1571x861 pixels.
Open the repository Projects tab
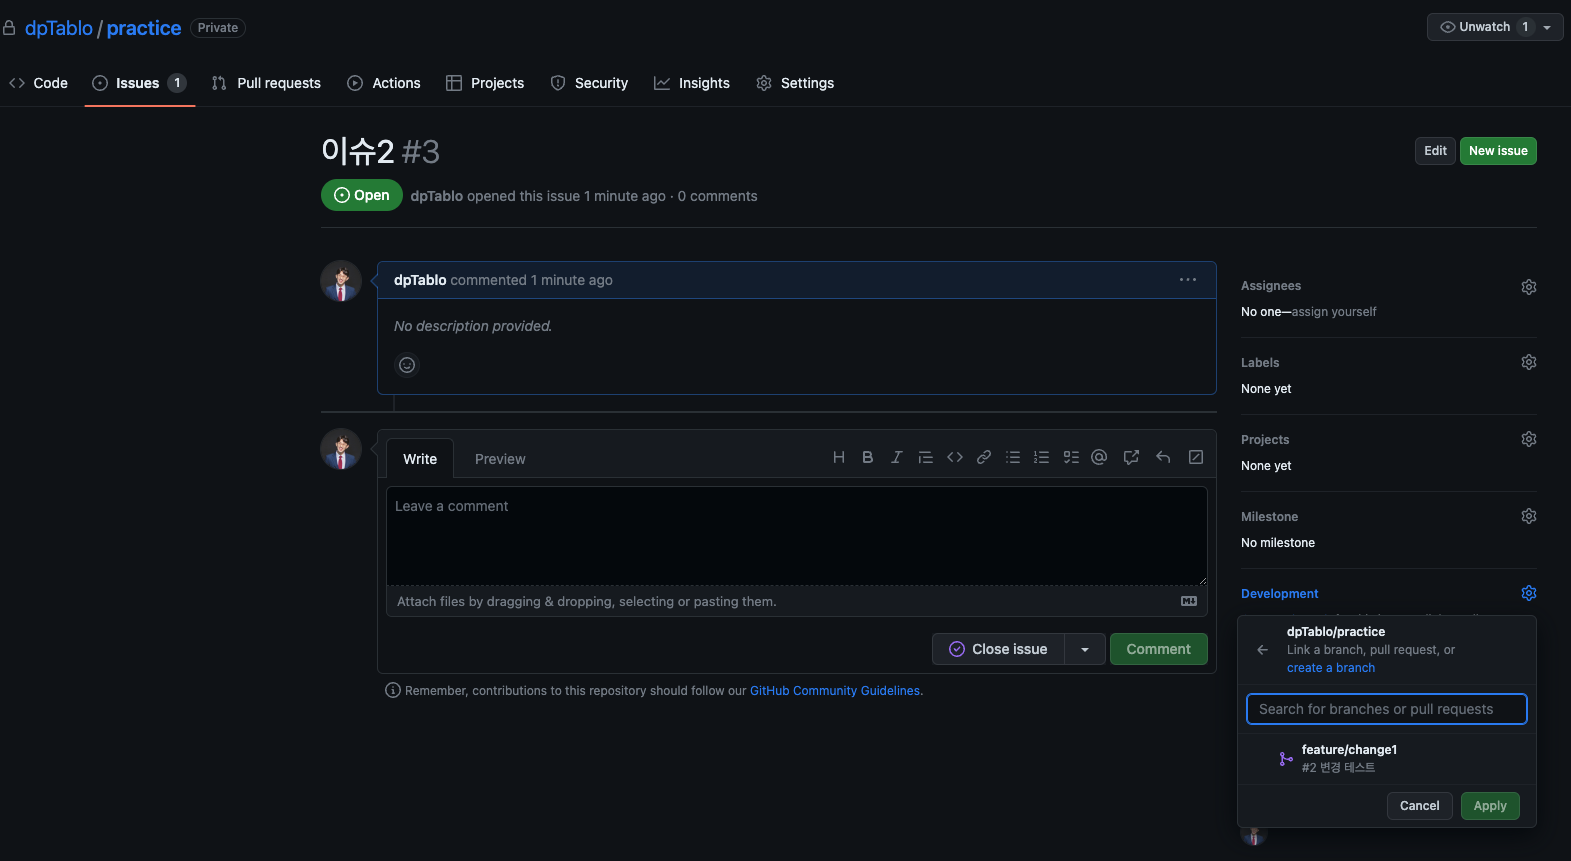(x=485, y=83)
